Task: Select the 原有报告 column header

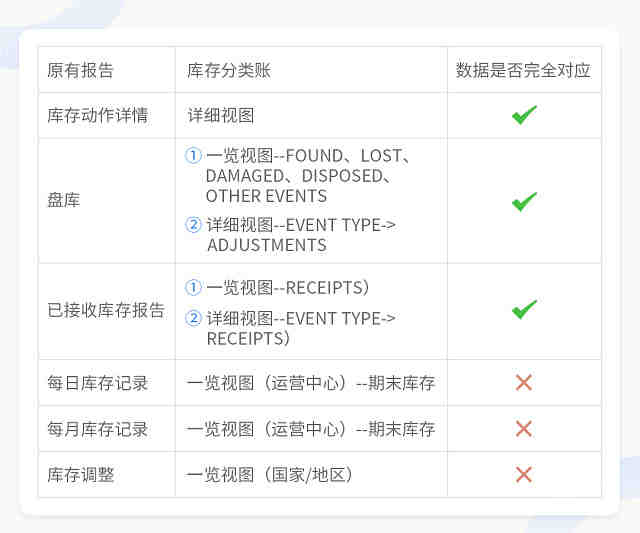Action: click(x=80, y=70)
